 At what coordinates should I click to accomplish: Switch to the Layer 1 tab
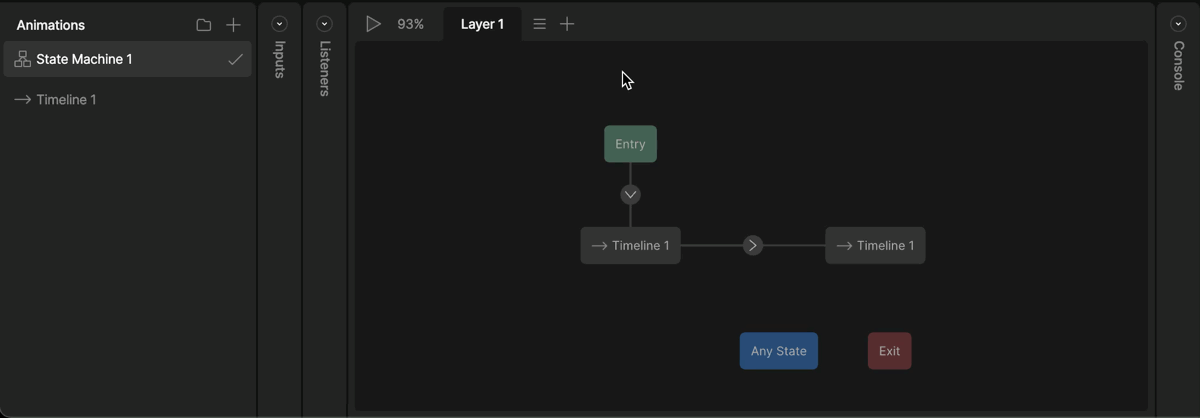(x=482, y=24)
